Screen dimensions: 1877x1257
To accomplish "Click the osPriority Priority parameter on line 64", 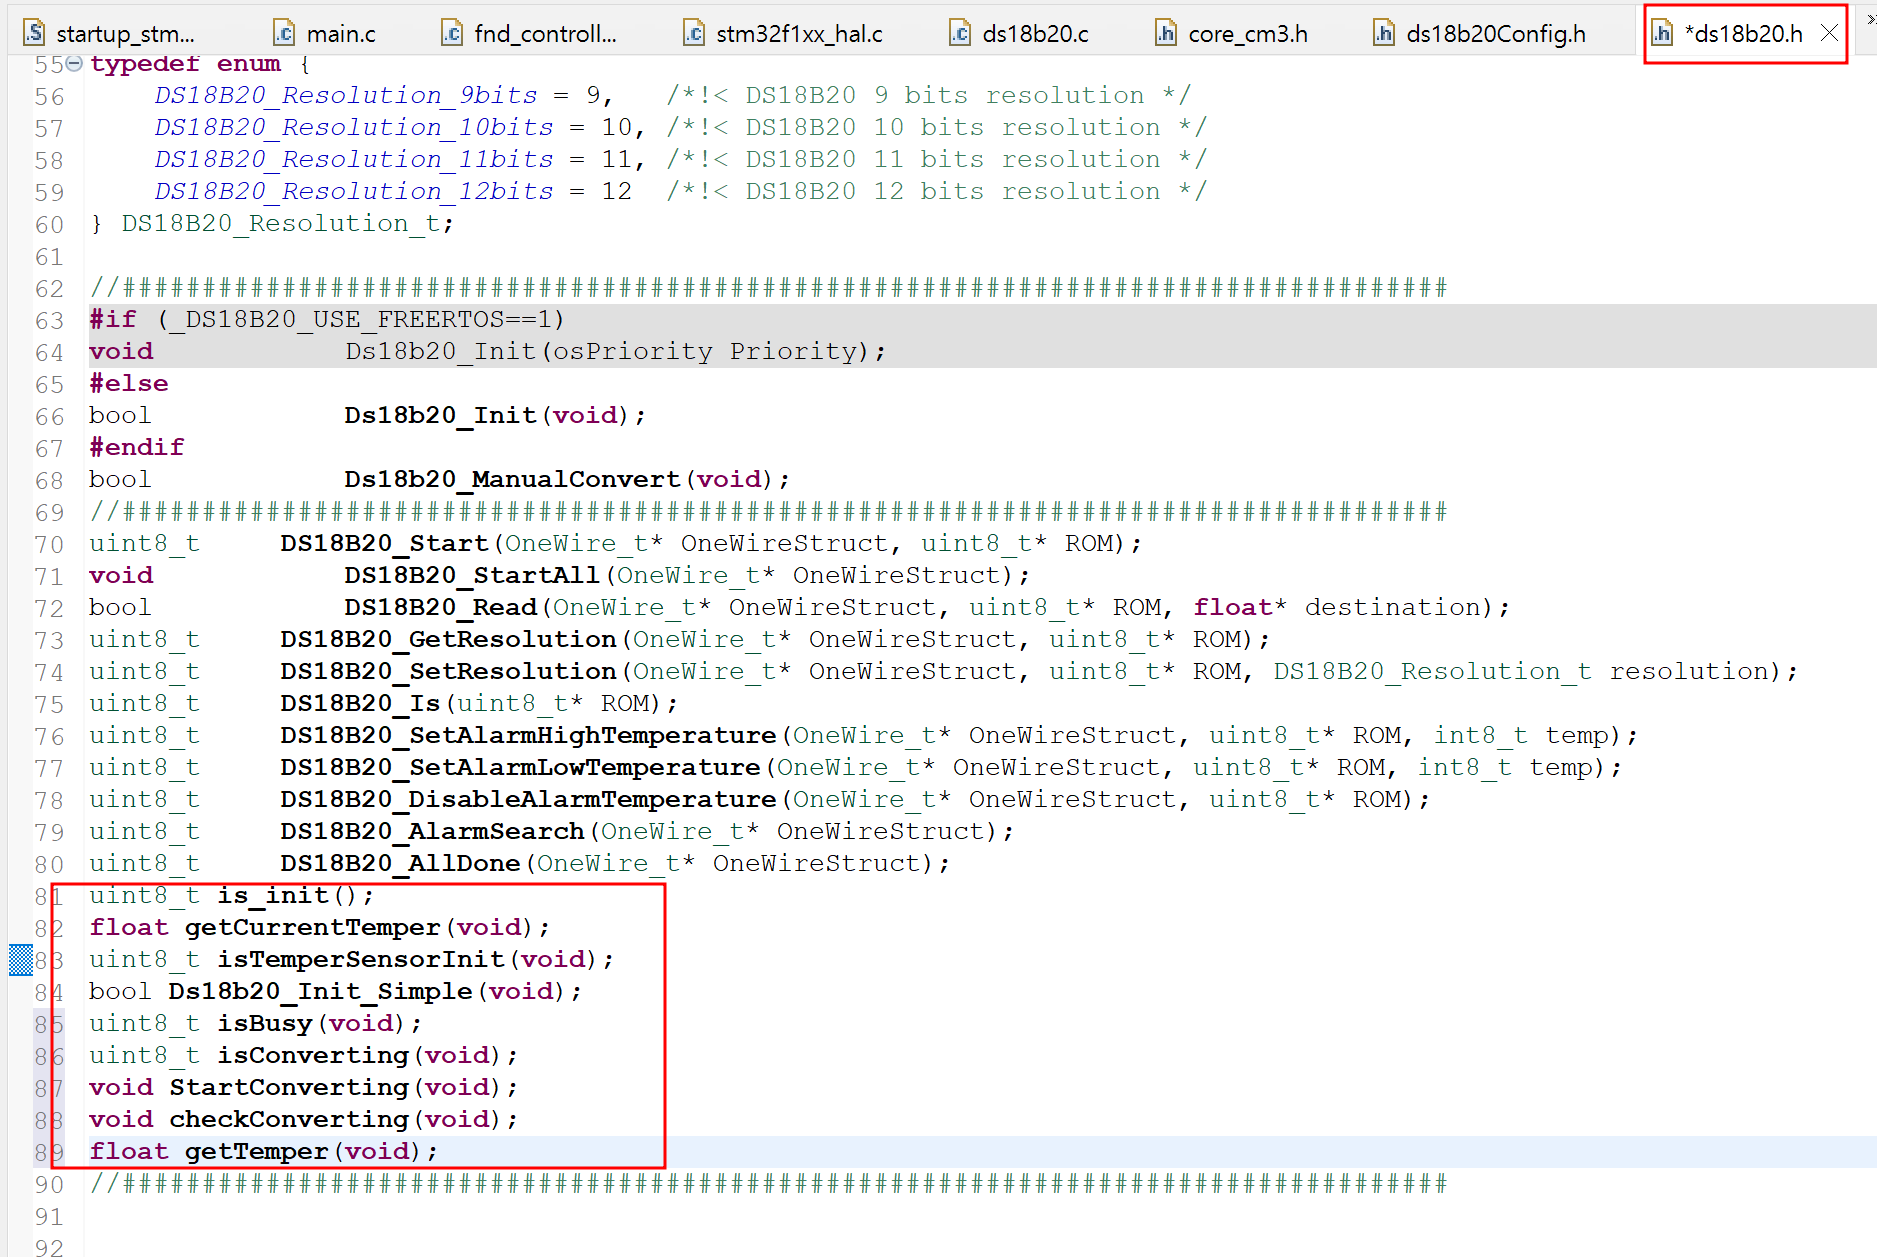I will coord(705,351).
